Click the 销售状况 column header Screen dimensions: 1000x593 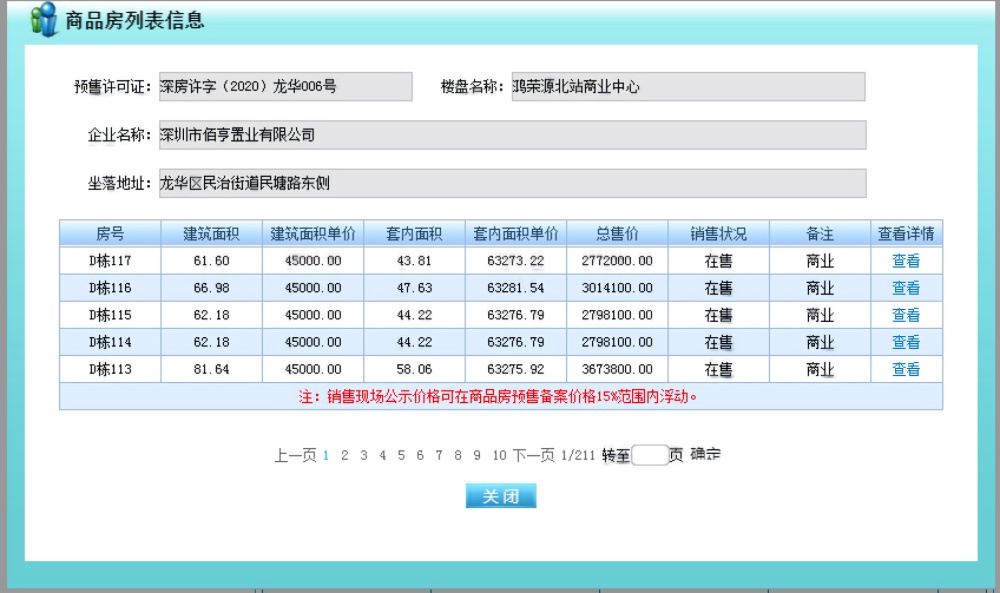click(x=719, y=233)
